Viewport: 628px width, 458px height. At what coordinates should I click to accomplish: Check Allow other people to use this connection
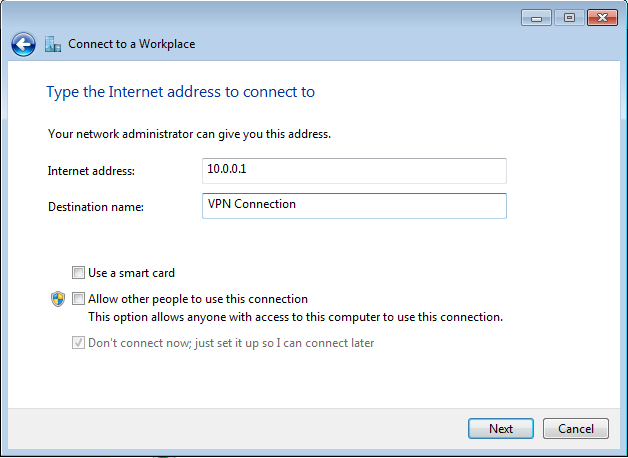78,299
